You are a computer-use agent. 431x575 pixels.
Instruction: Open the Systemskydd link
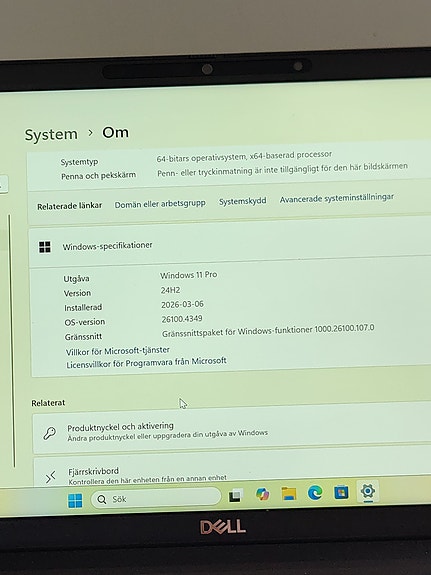(x=242, y=201)
